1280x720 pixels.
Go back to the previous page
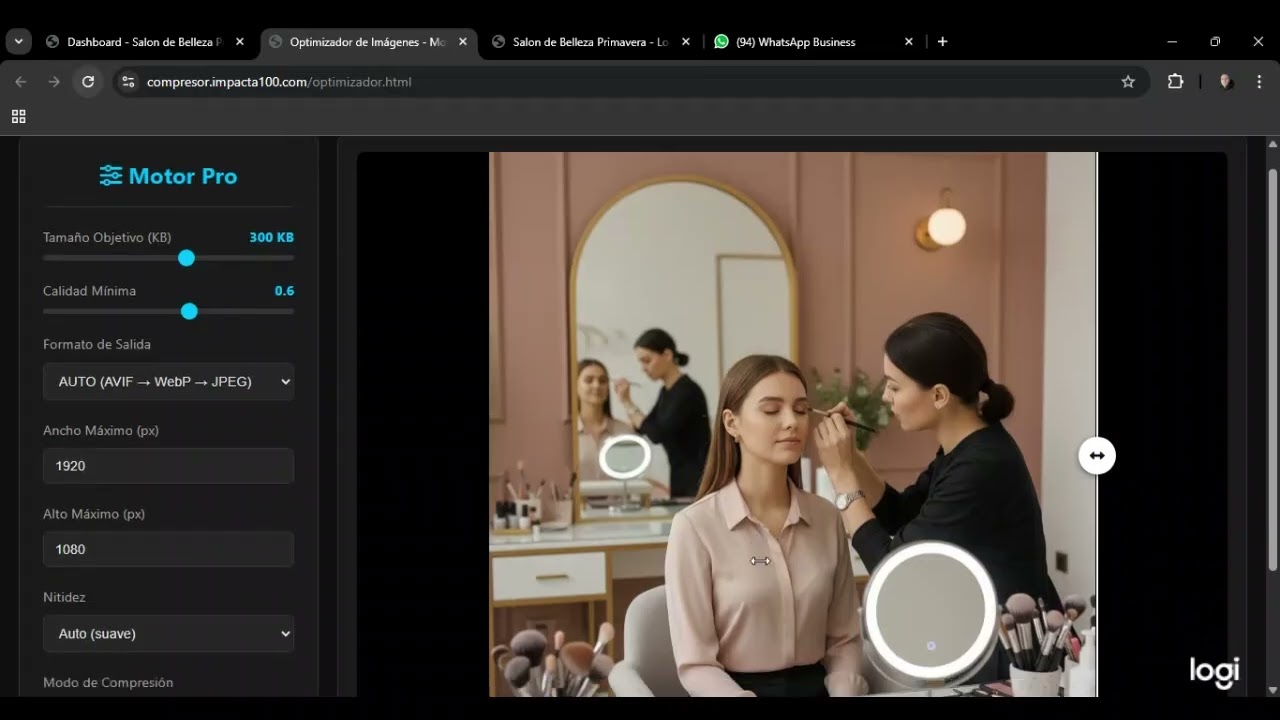pyautogui.click(x=21, y=82)
